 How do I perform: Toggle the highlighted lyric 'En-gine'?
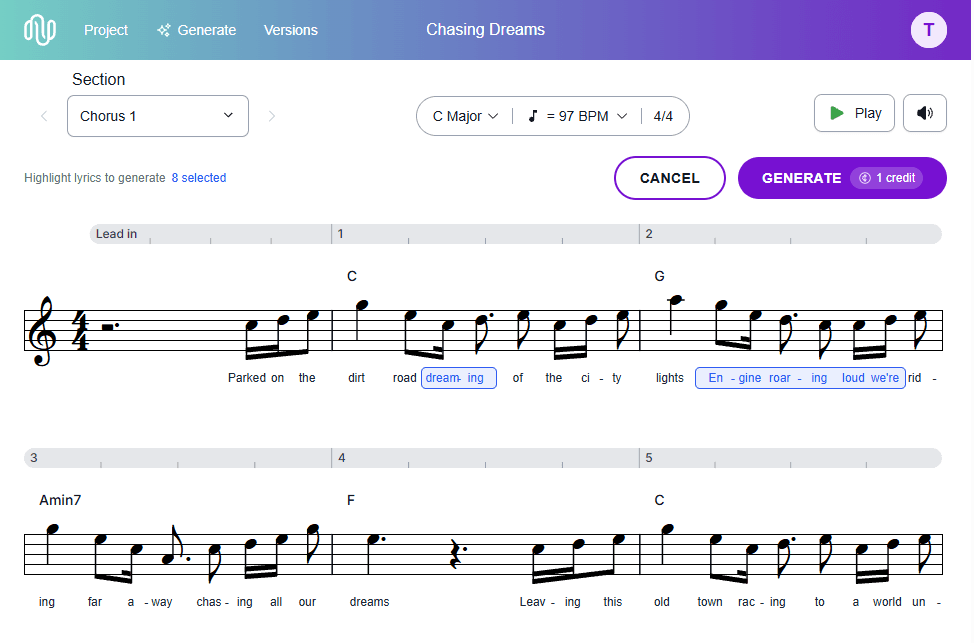click(735, 378)
